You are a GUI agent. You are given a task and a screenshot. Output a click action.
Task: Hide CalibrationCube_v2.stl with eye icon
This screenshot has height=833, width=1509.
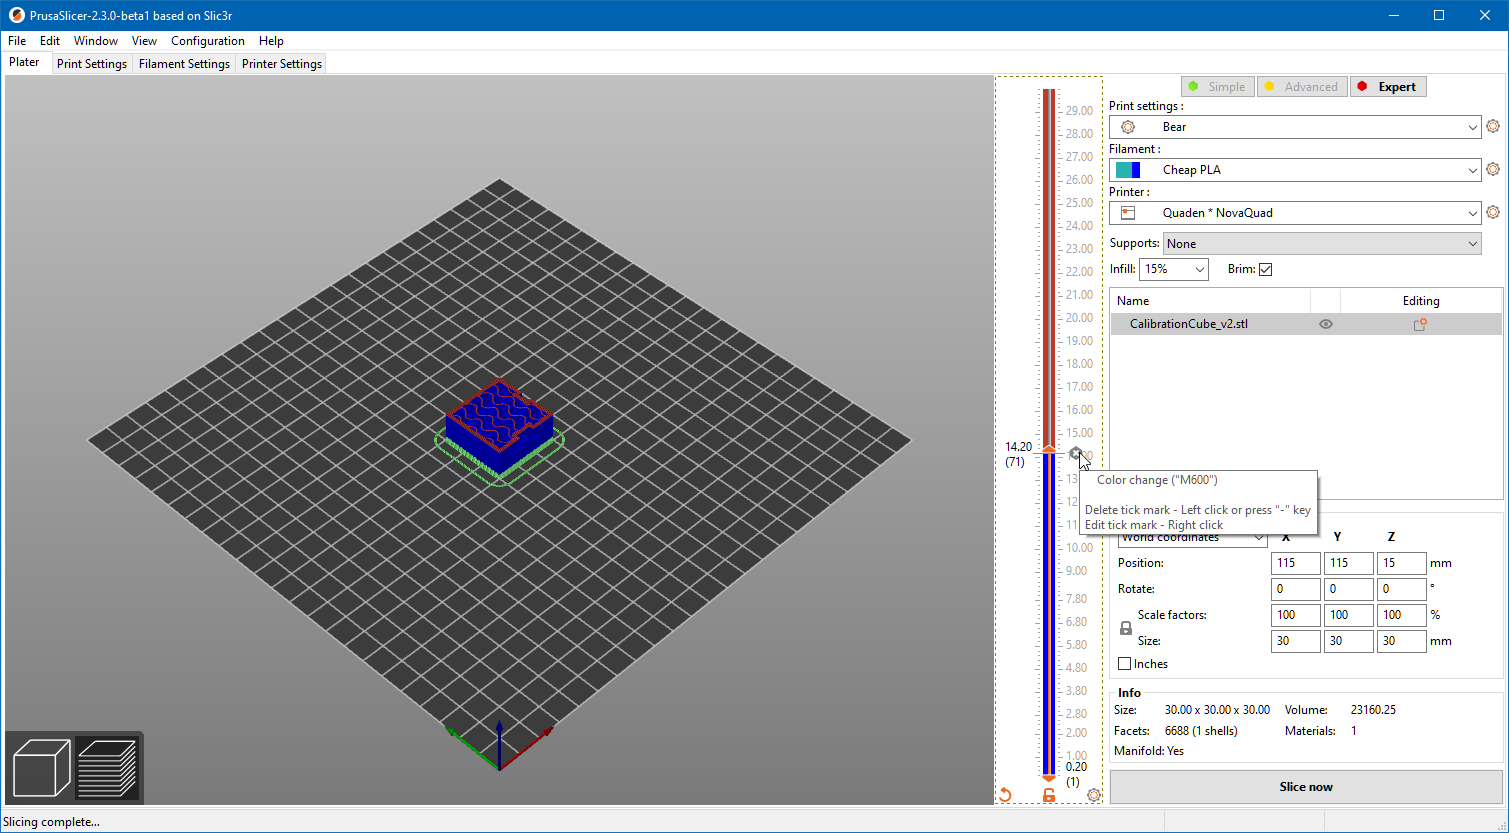click(1326, 324)
